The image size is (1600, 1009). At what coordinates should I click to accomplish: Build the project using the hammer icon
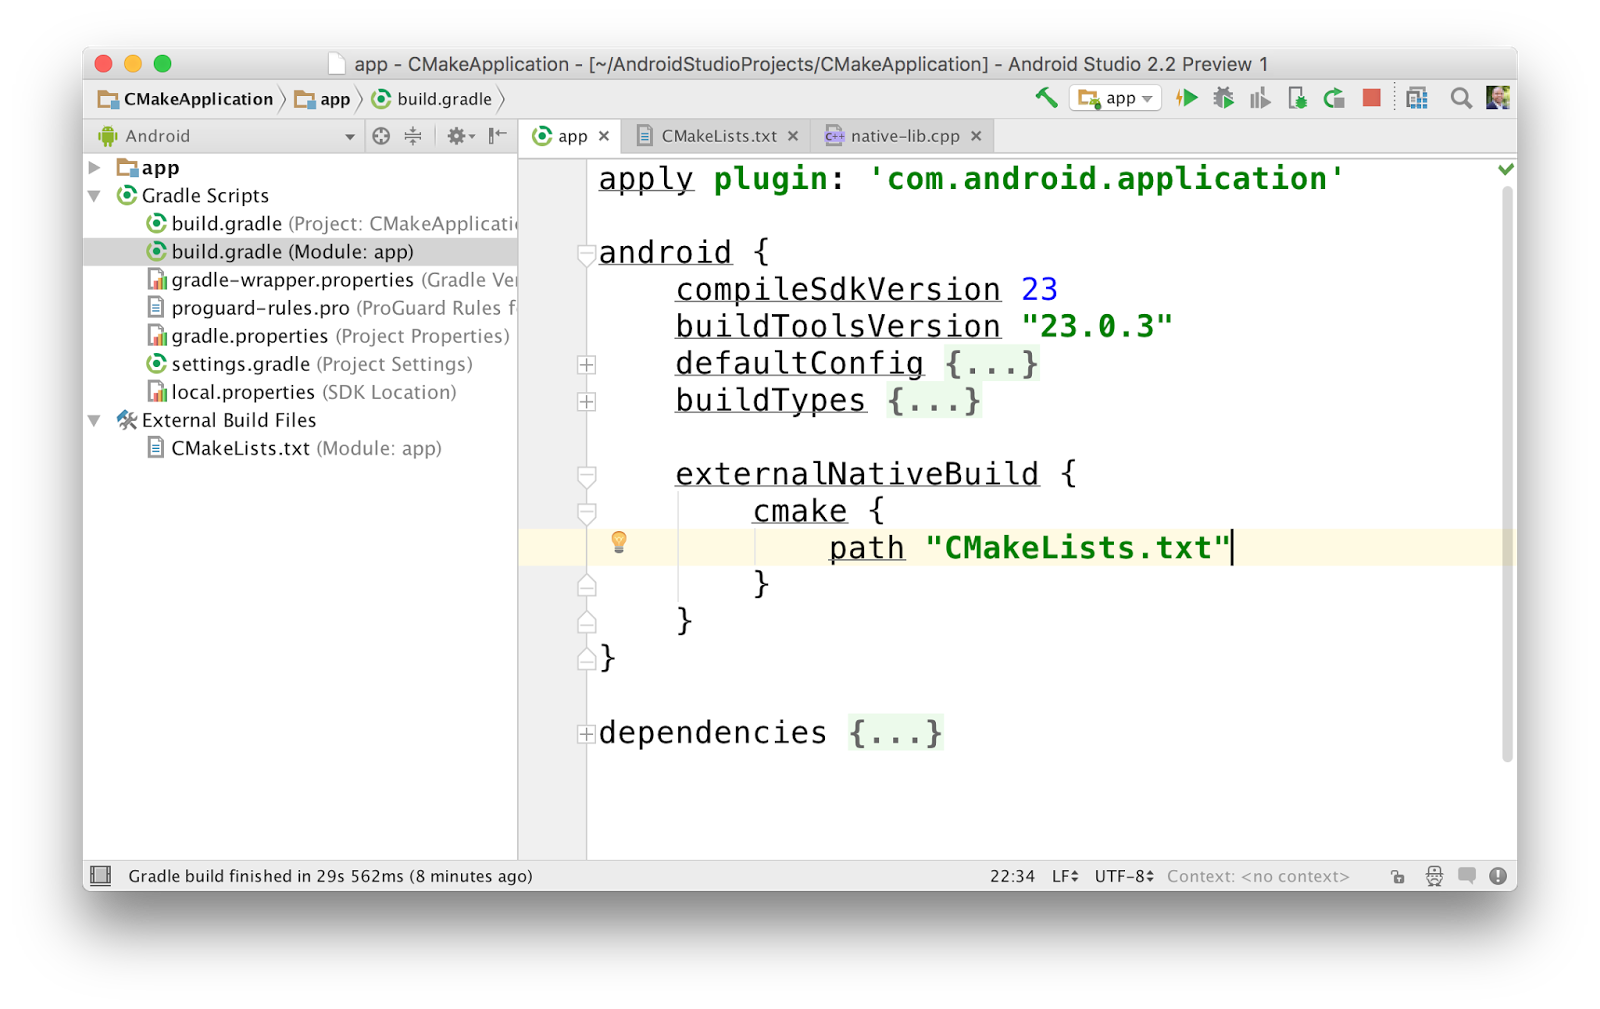(1044, 98)
